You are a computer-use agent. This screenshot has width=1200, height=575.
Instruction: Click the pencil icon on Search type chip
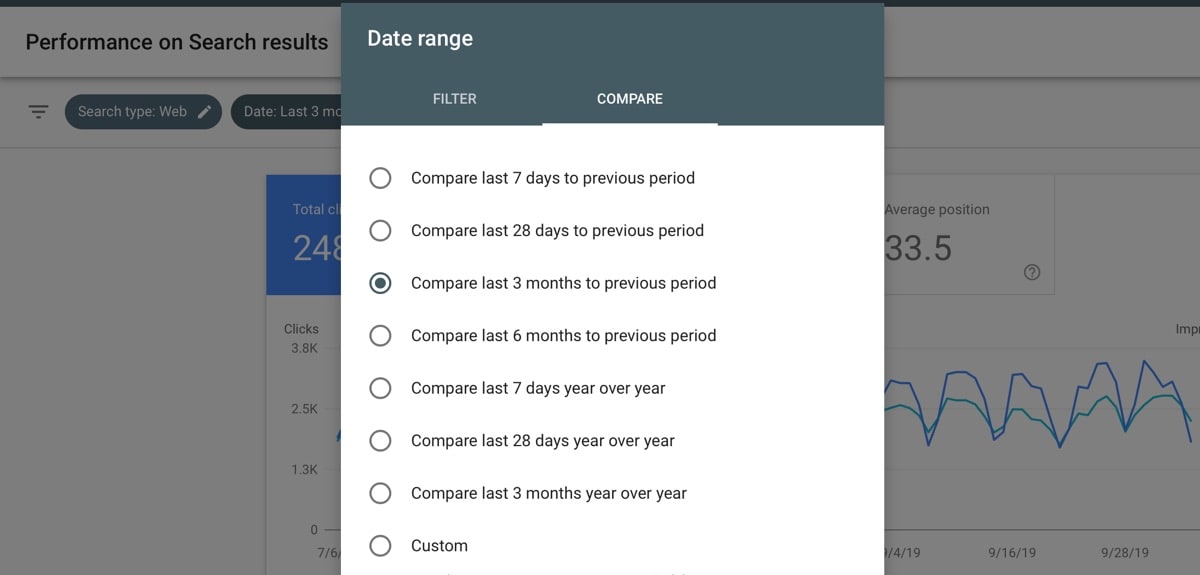[204, 112]
